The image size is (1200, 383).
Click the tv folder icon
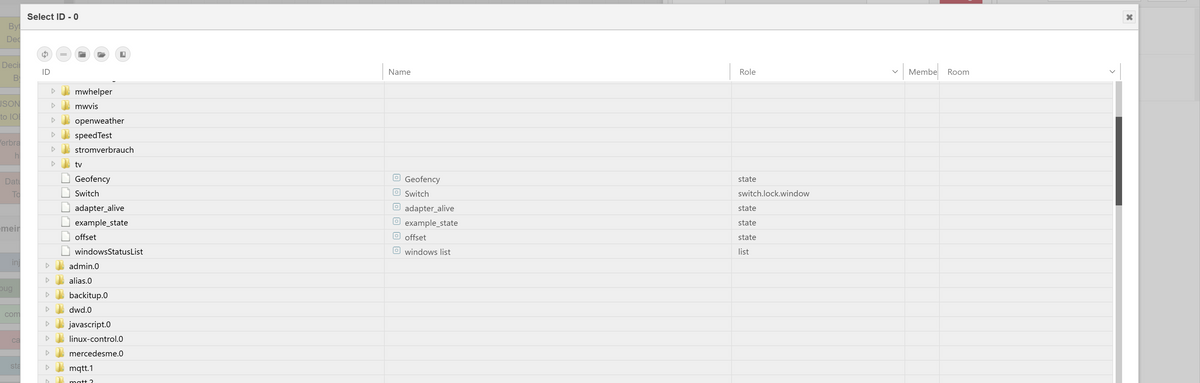click(x=66, y=164)
